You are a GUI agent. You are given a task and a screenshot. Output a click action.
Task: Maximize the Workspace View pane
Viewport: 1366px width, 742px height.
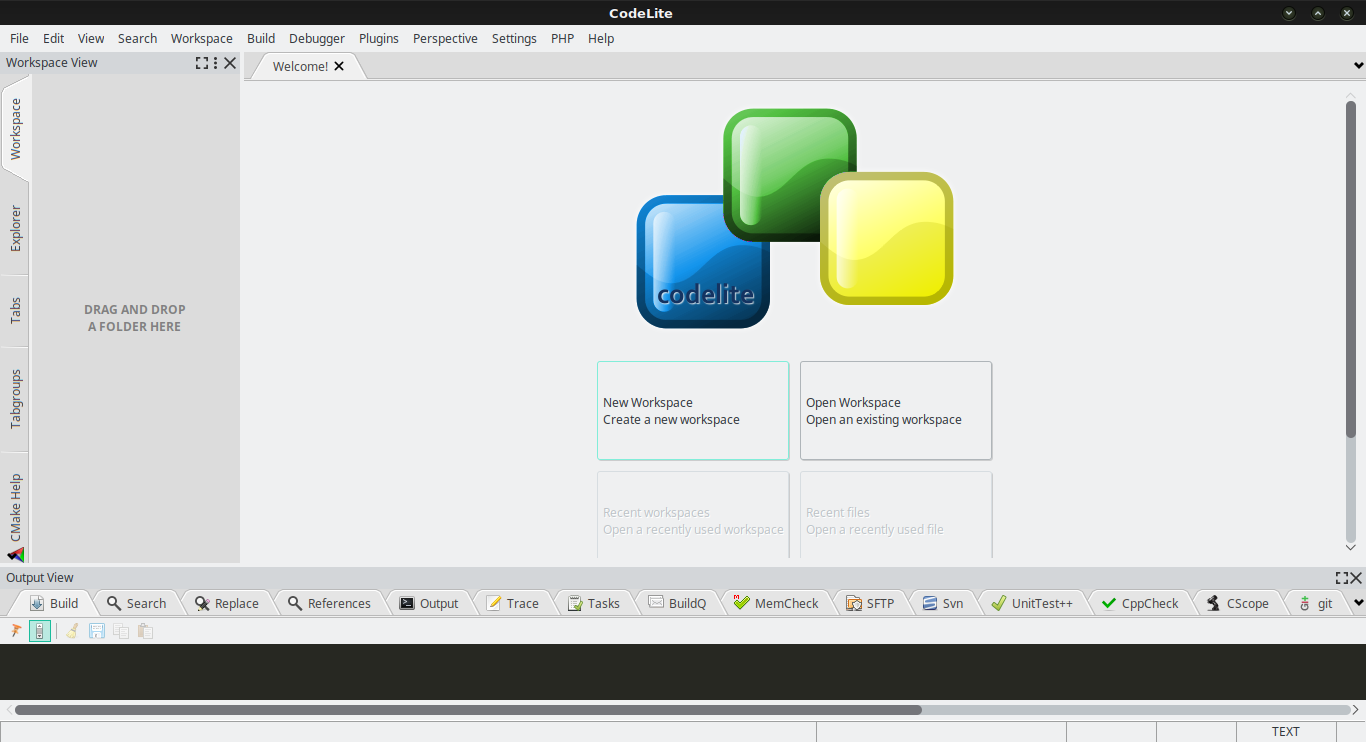pos(202,63)
